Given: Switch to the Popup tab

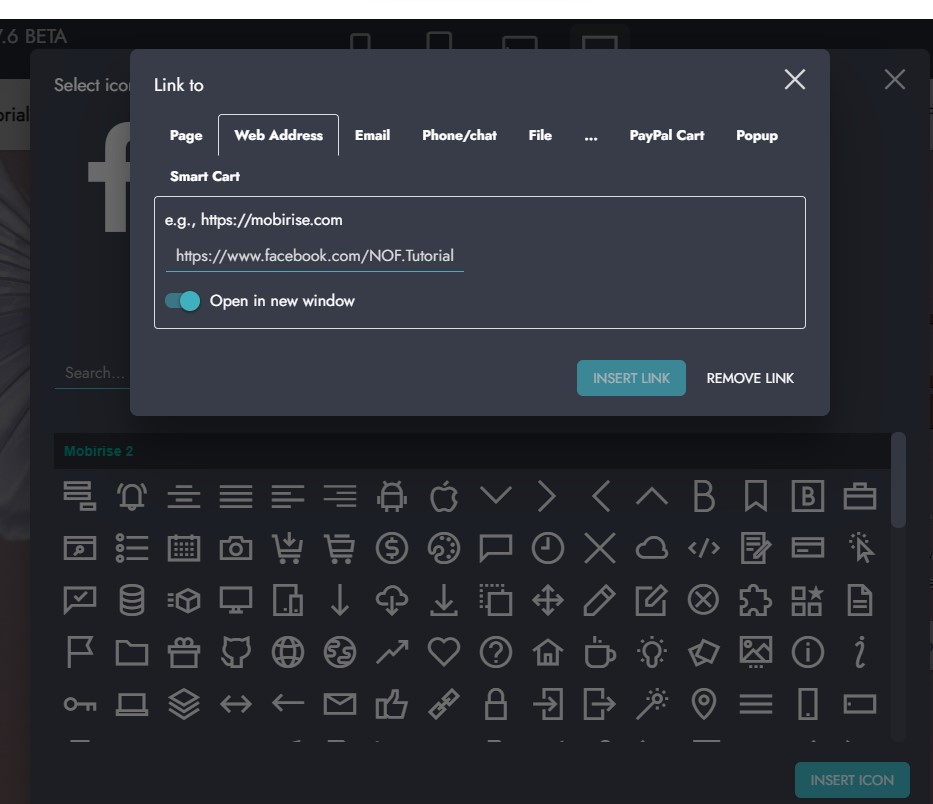Looking at the screenshot, I should (x=757, y=136).
